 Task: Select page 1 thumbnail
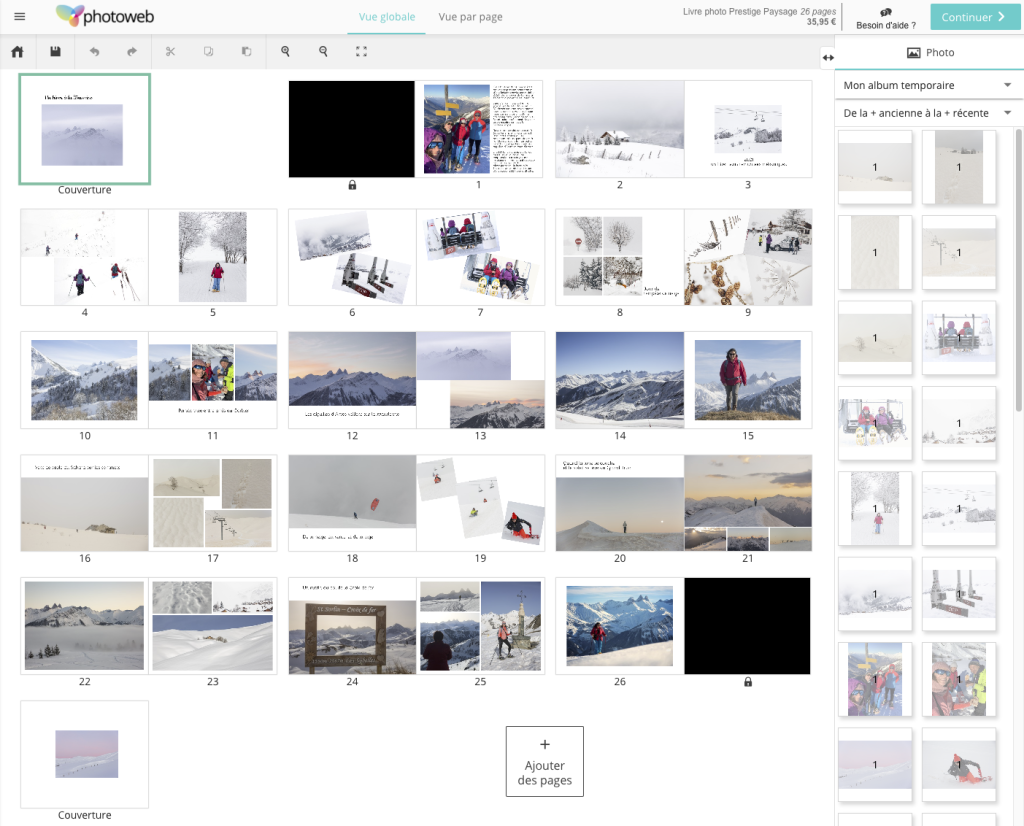pyautogui.click(x=479, y=129)
